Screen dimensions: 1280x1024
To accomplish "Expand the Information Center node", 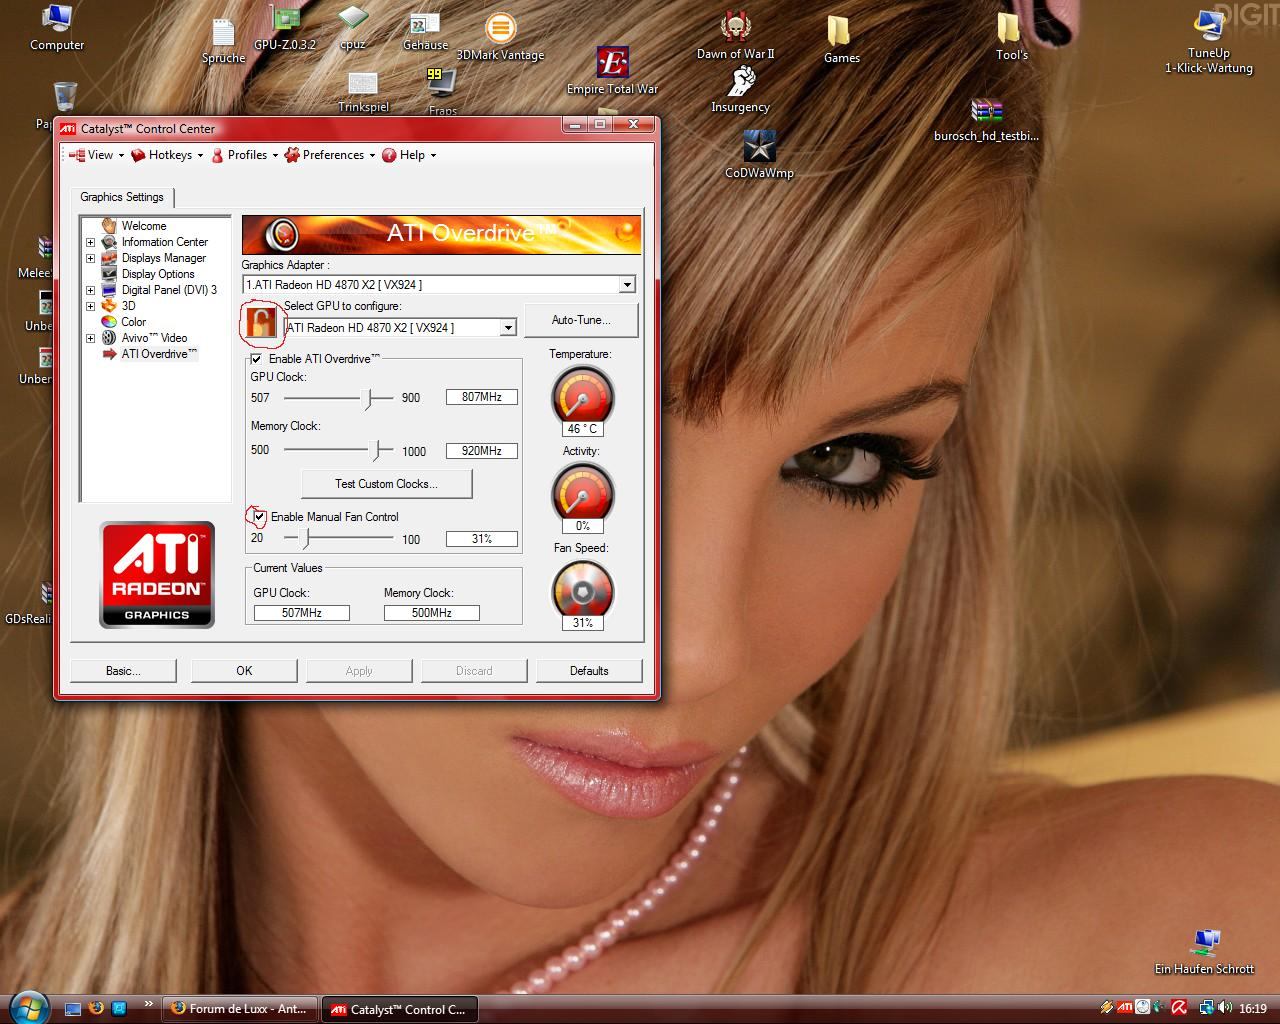I will [x=90, y=242].
